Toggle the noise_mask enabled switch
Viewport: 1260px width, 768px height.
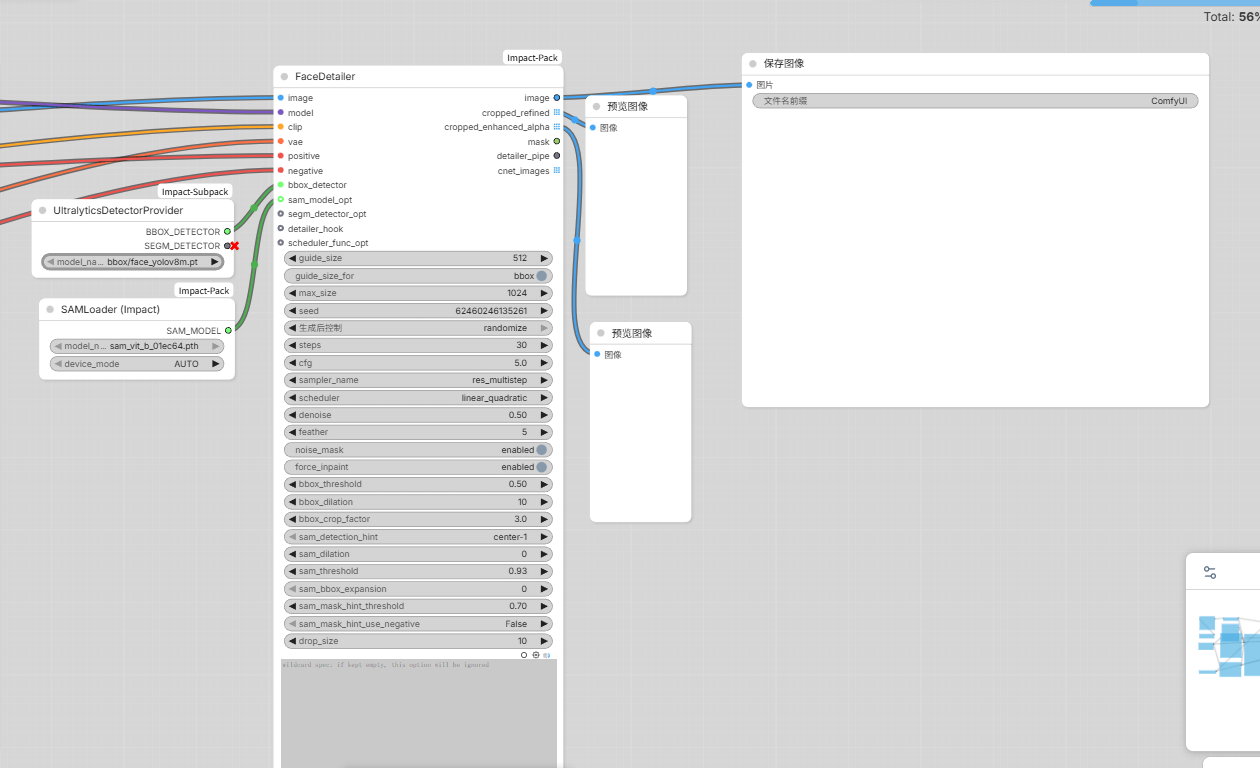pos(541,450)
